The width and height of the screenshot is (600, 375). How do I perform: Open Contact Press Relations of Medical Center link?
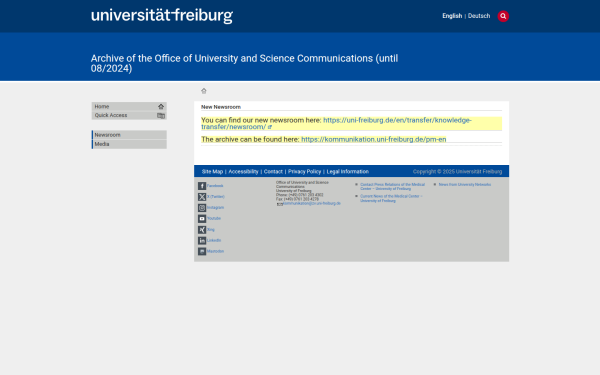point(392,187)
